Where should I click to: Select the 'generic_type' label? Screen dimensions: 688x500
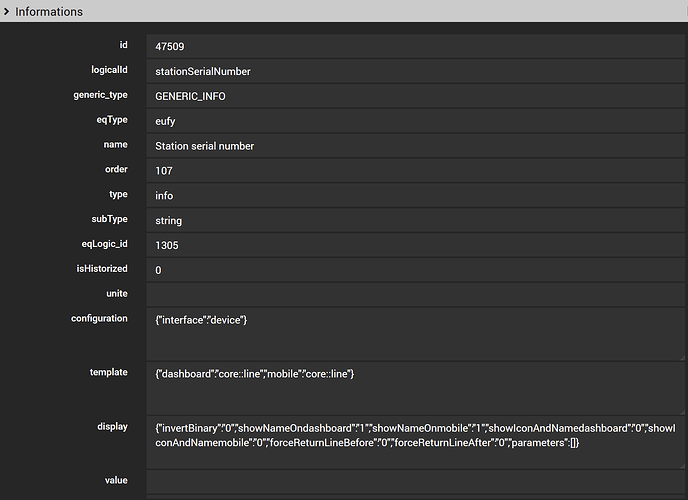click(x=100, y=95)
